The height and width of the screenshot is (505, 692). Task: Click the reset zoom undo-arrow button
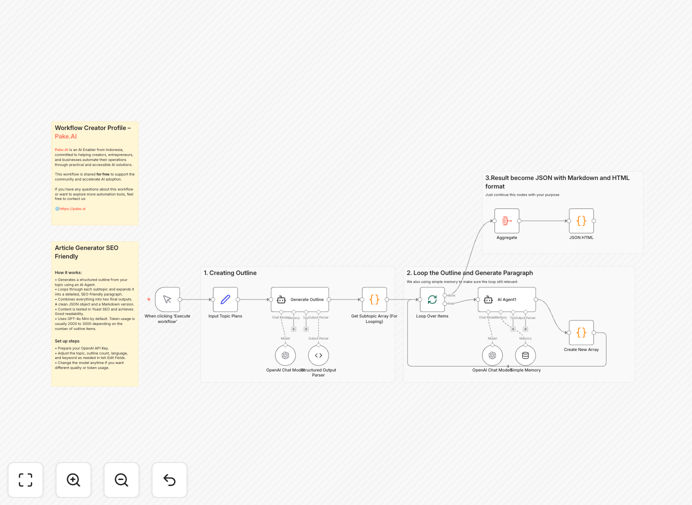(169, 480)
